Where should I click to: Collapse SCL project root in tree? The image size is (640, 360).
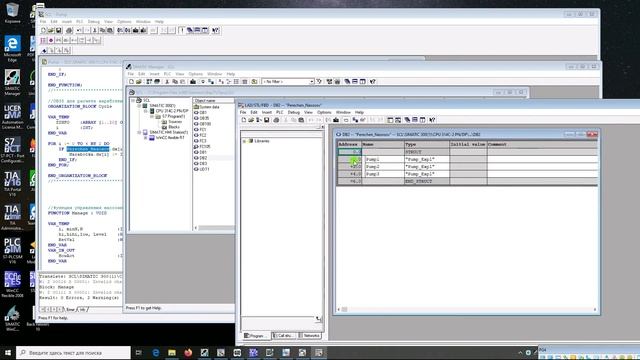[133, 100]
